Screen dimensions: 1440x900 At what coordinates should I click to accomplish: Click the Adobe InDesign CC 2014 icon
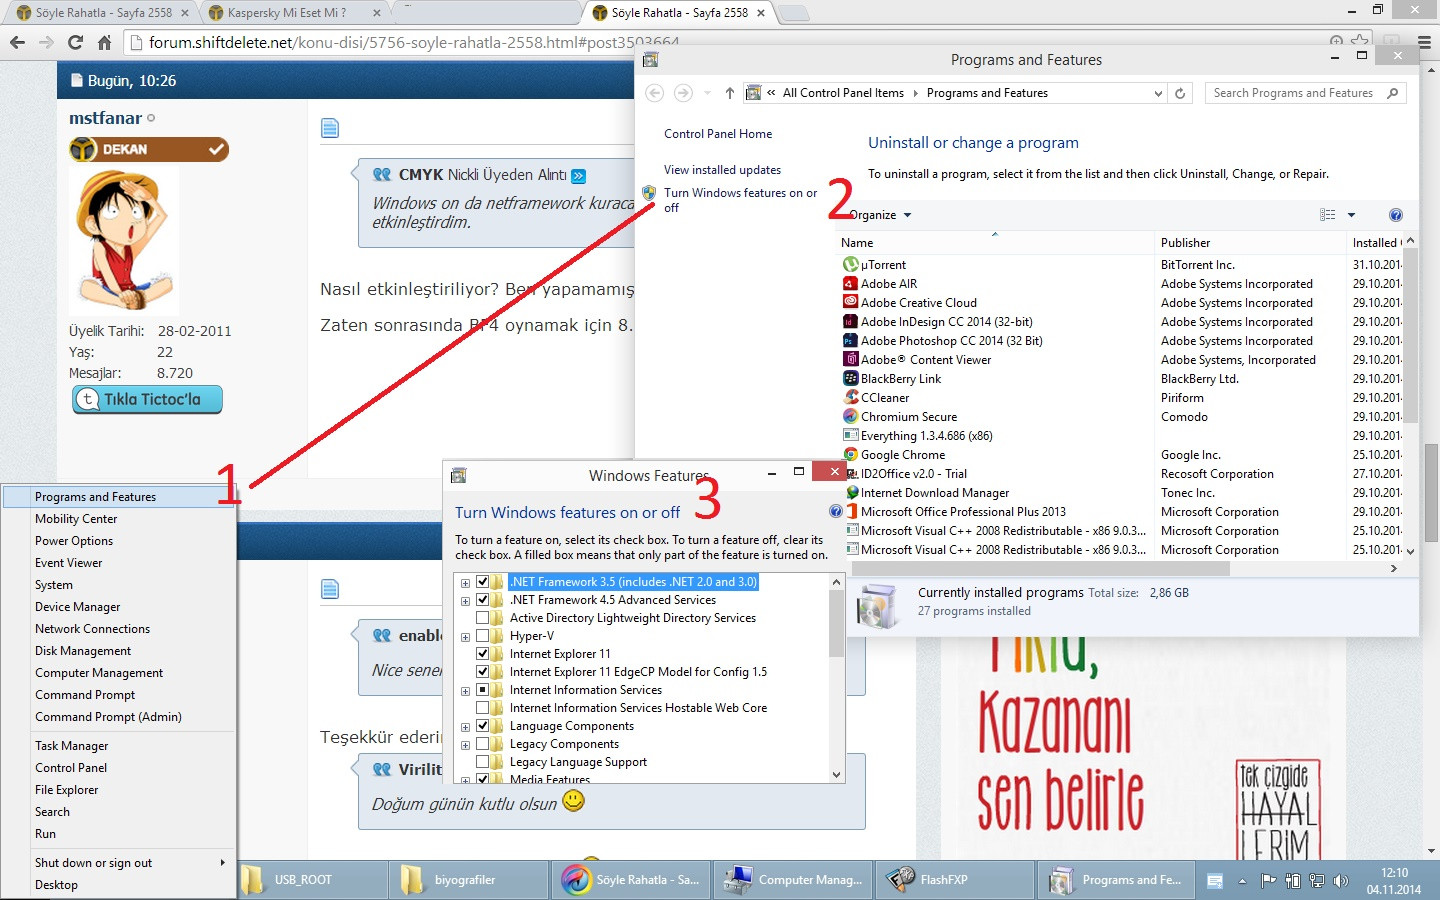pos(851,322)
